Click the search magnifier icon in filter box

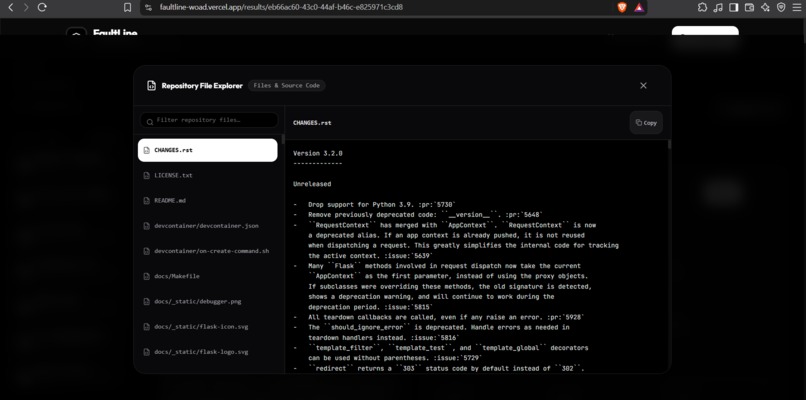pyautogui.click(x=150, y=122)
